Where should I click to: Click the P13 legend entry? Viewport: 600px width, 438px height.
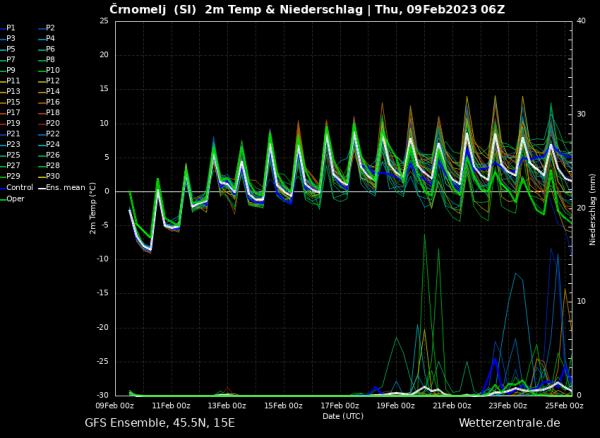pyautogui.click(x=10, y=91)
